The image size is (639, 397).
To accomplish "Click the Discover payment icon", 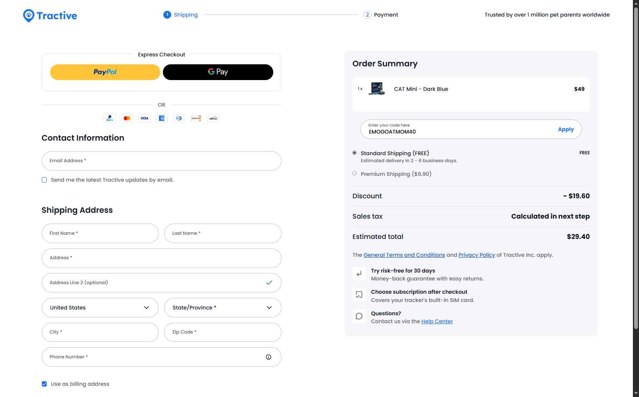I will pos(196,118).
